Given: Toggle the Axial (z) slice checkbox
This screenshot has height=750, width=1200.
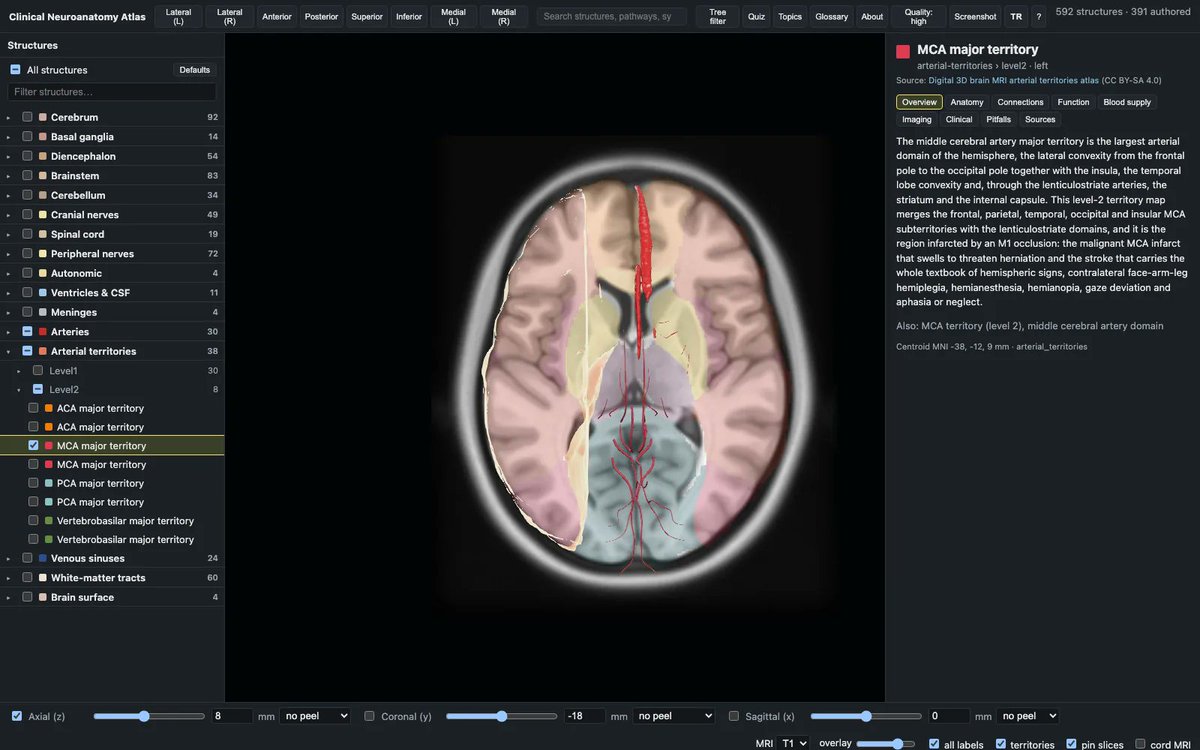Looking at the screenshot, I should [x=16, y=716].
